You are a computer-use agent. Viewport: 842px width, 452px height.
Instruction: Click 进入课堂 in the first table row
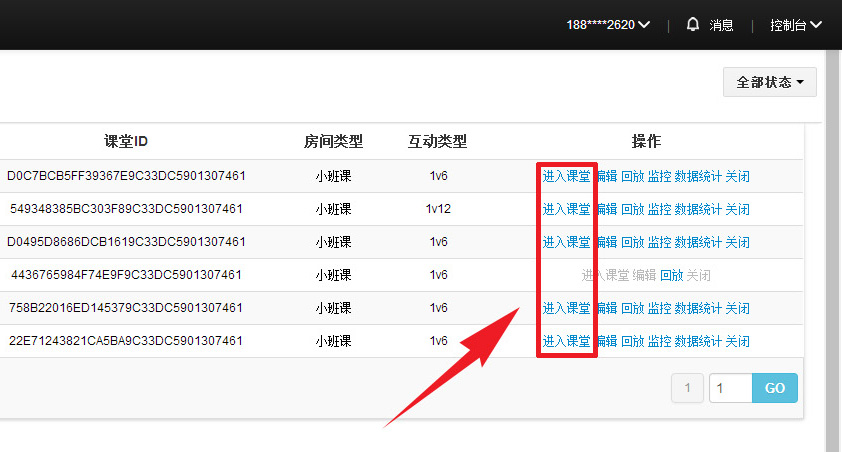(566, 176)
